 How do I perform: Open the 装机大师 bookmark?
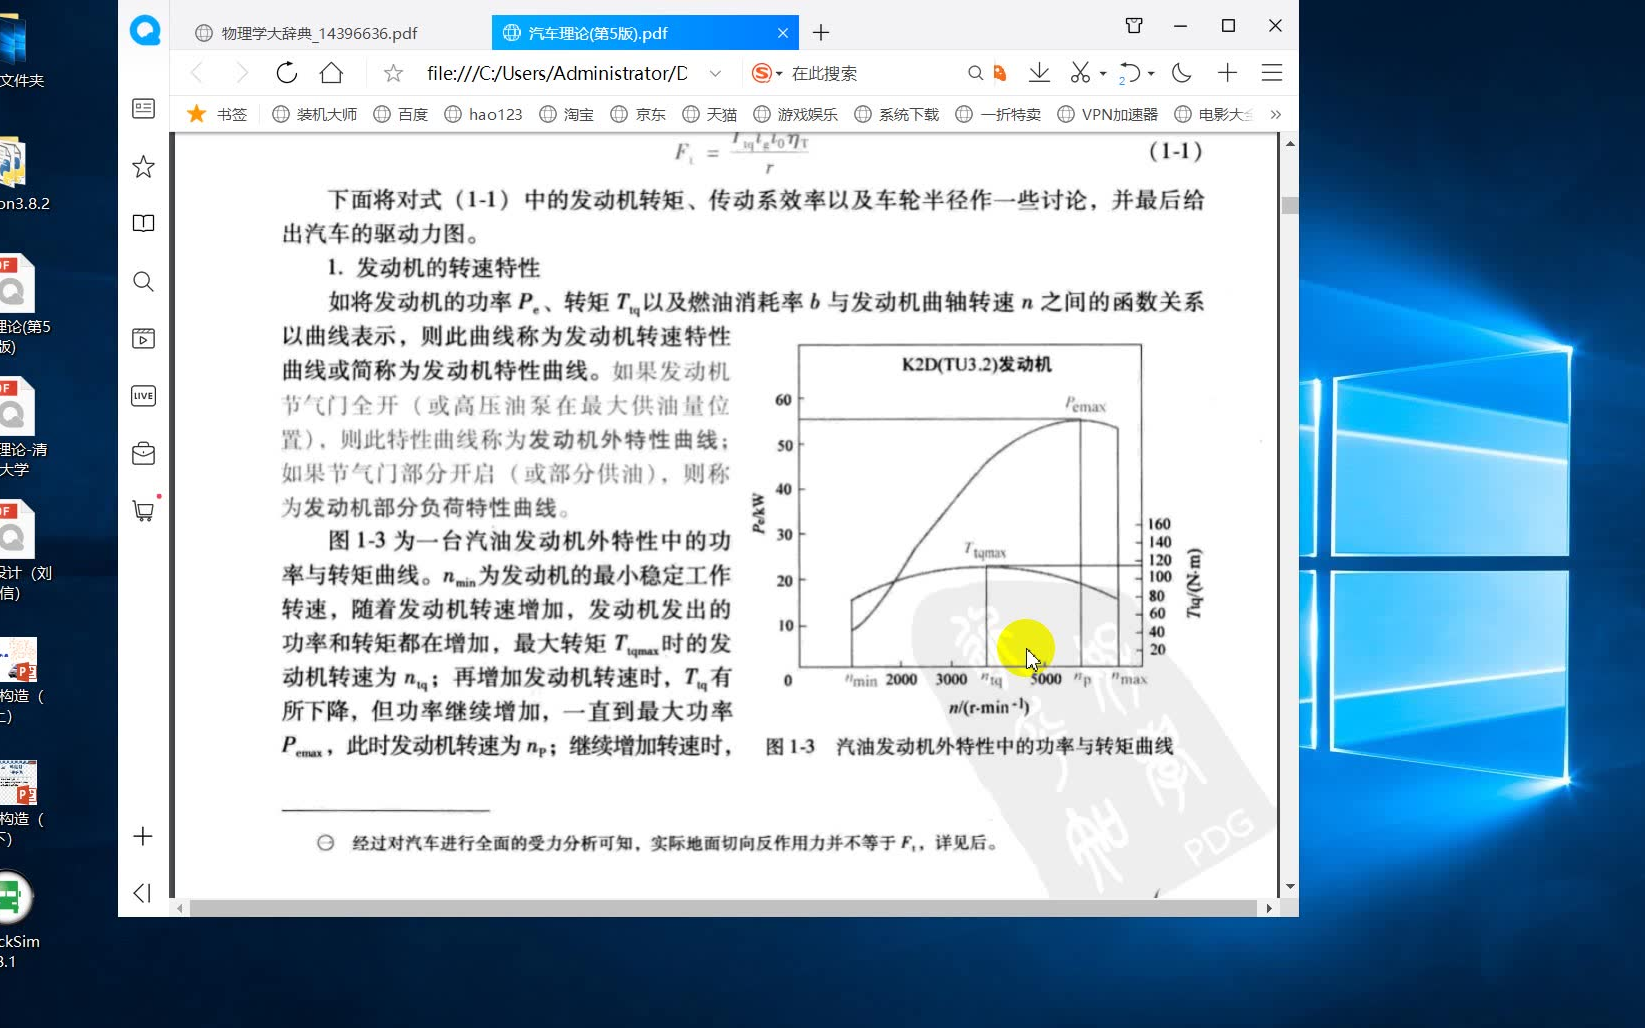[x=315, y=114]
